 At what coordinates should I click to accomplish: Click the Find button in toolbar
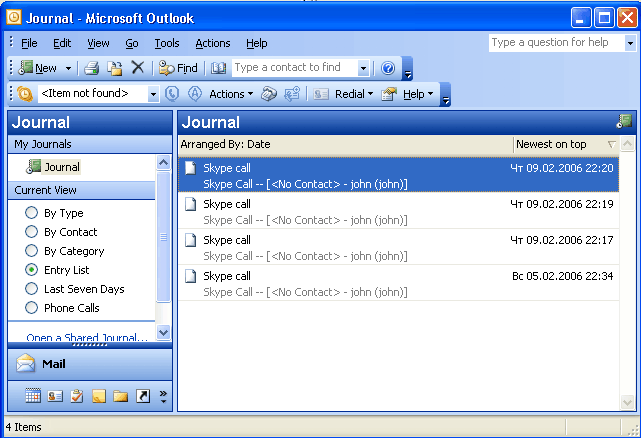click(x=178, y=68)
